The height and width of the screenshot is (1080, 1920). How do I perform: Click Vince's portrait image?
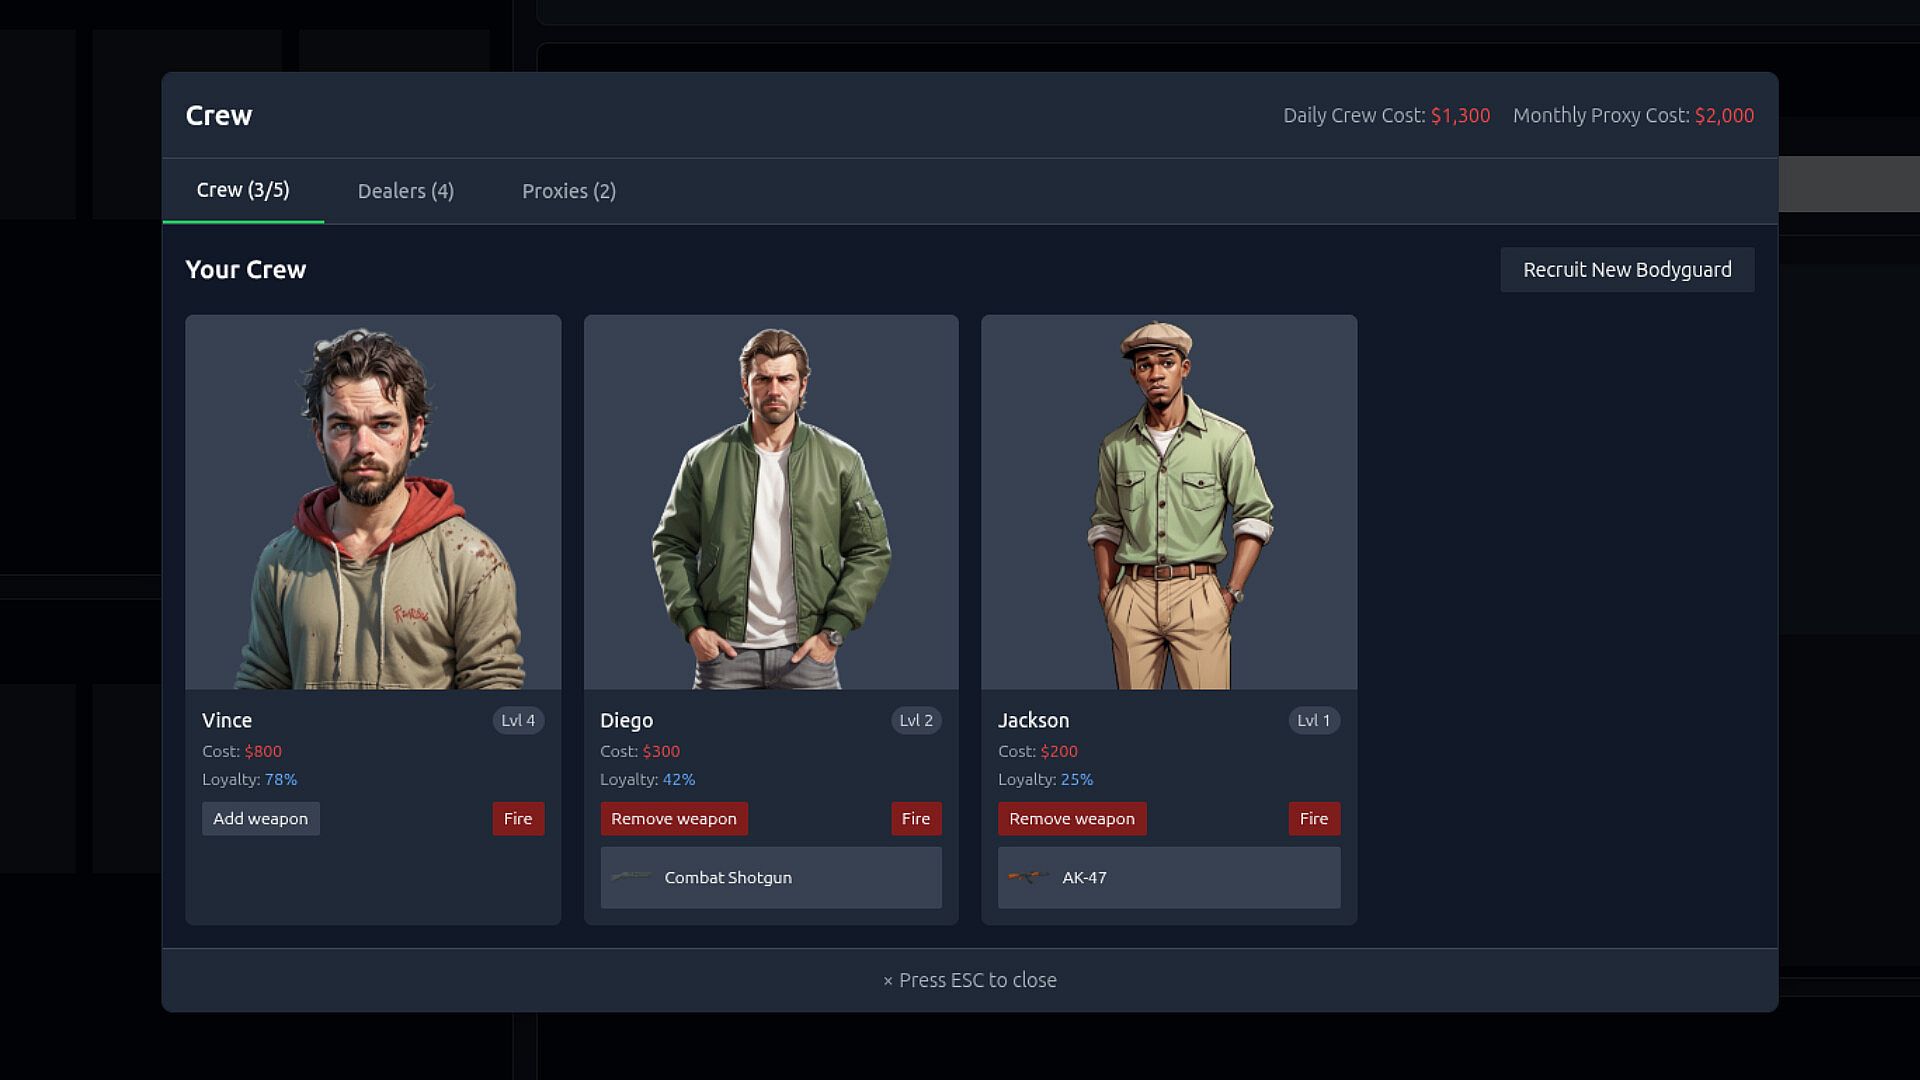[x=373, y=502]
